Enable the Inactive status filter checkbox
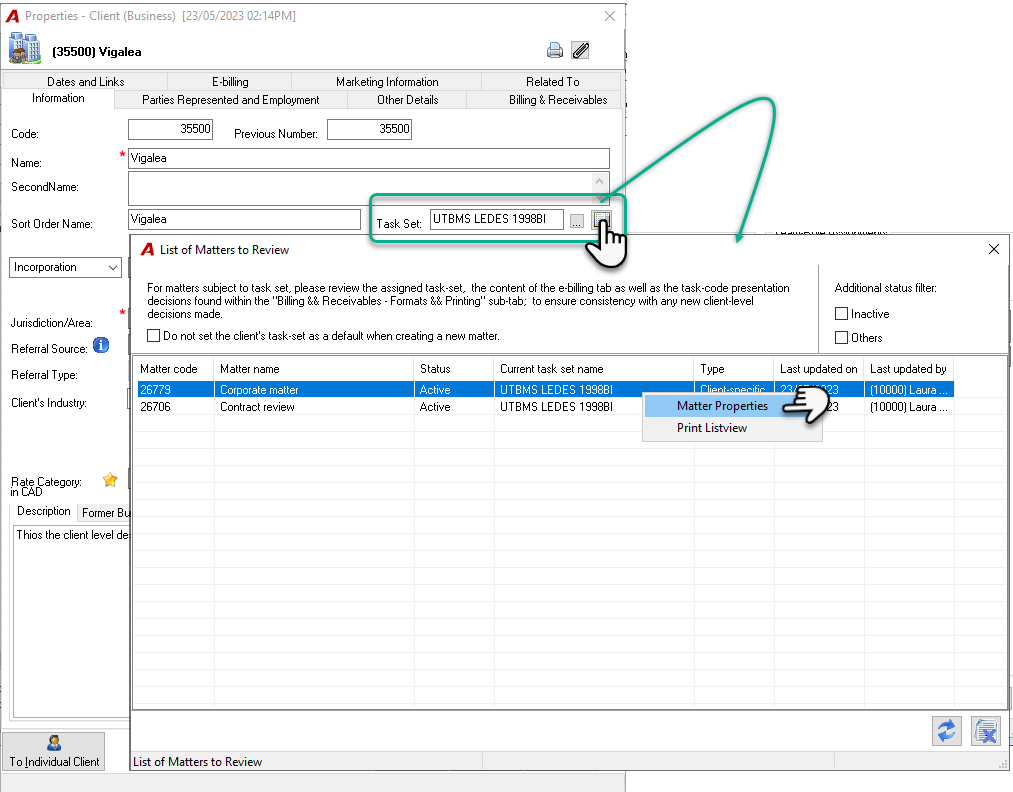 [841, 314]
